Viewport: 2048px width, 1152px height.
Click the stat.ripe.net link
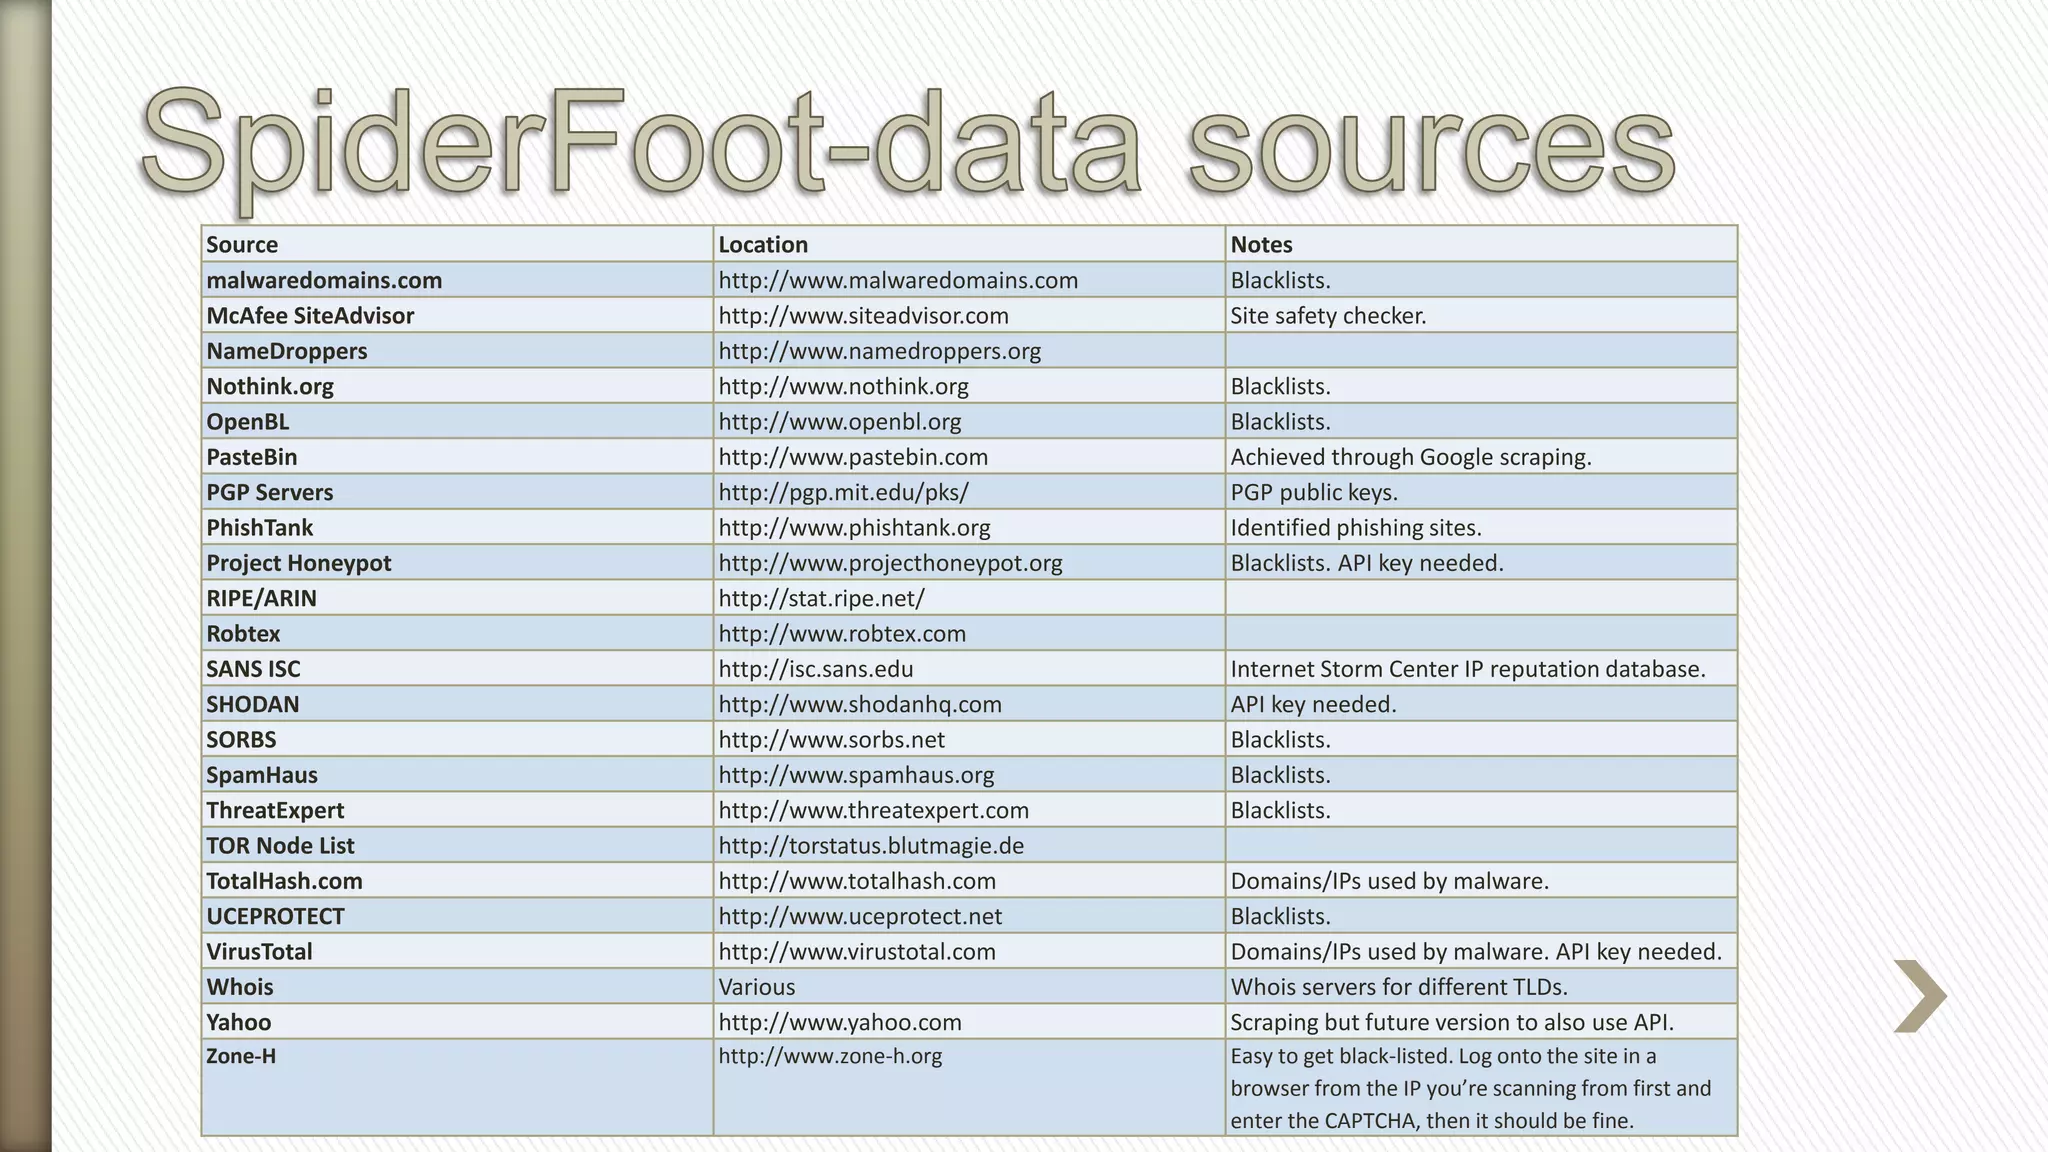[x=821, y=598]
